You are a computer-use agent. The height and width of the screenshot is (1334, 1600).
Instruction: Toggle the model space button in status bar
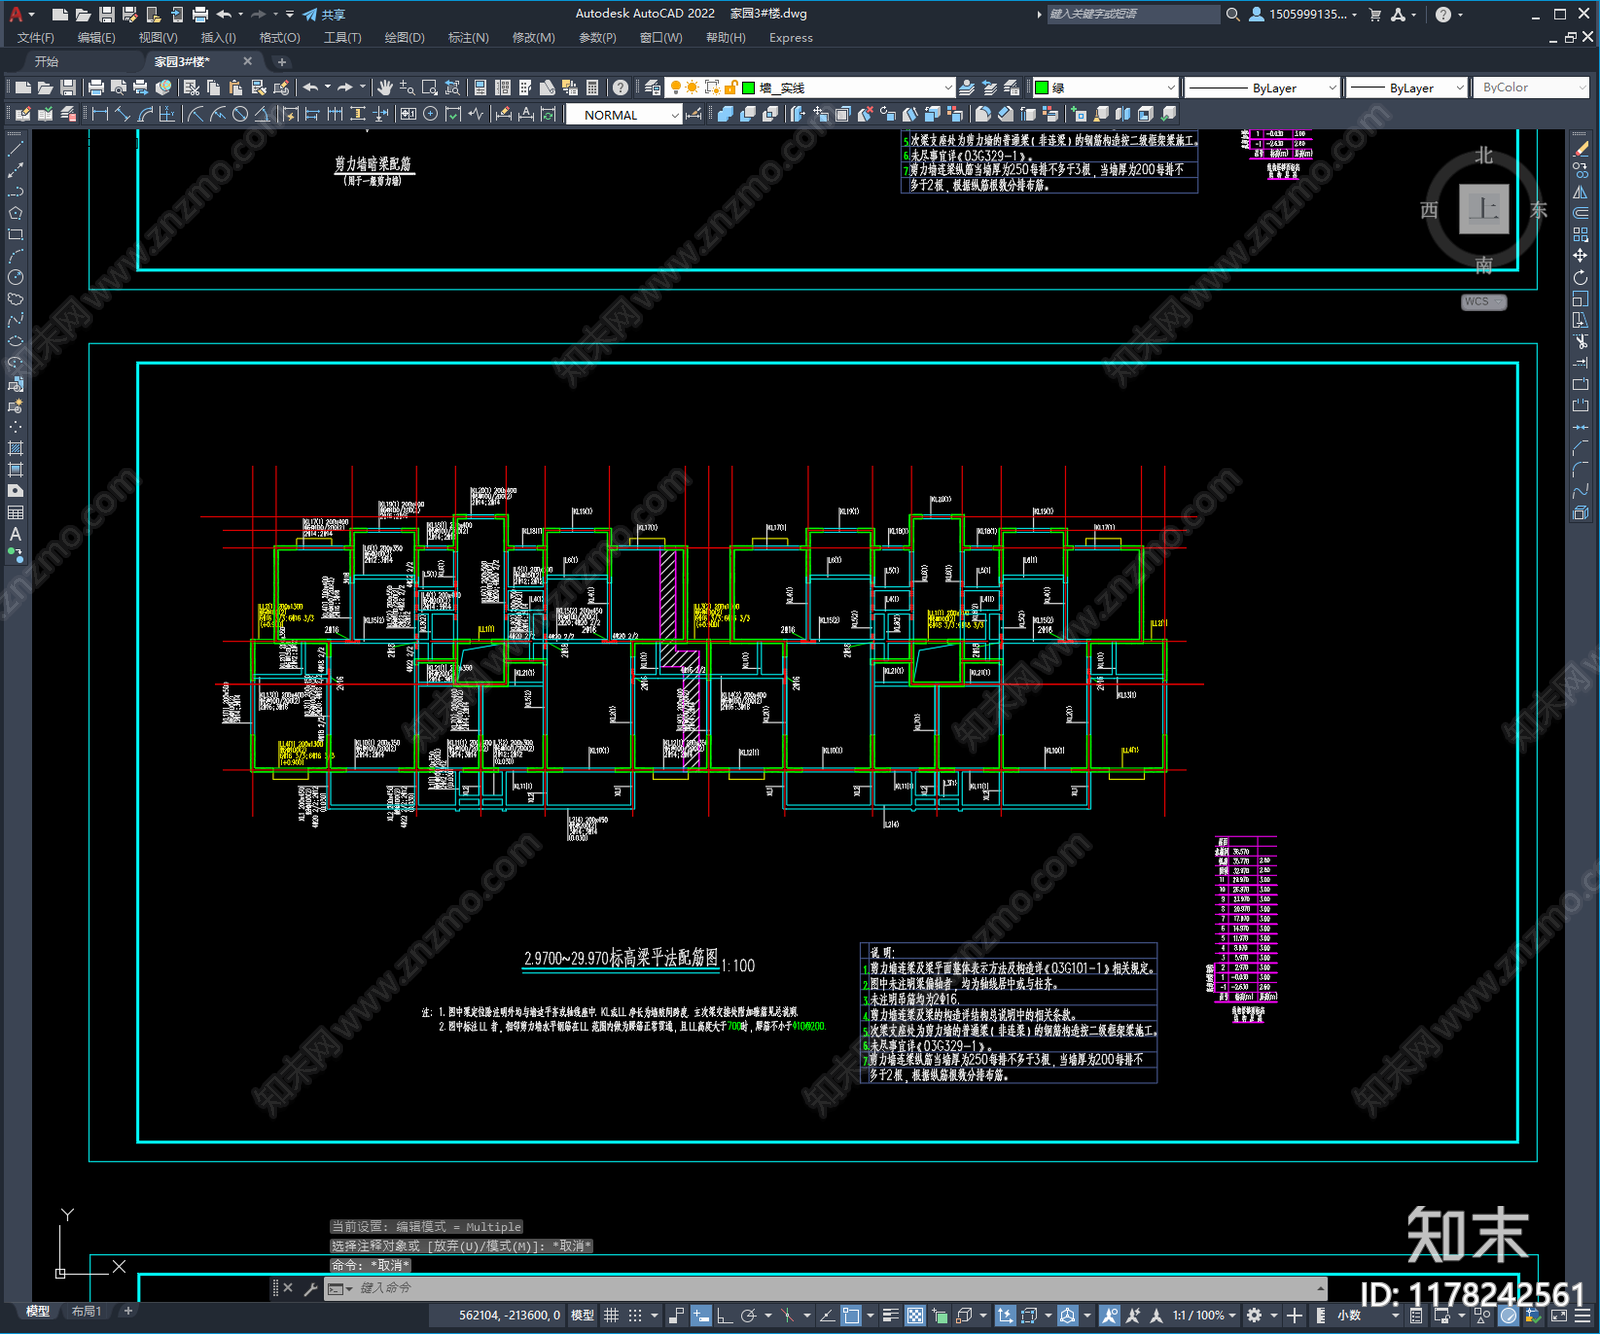[582, 1316]
